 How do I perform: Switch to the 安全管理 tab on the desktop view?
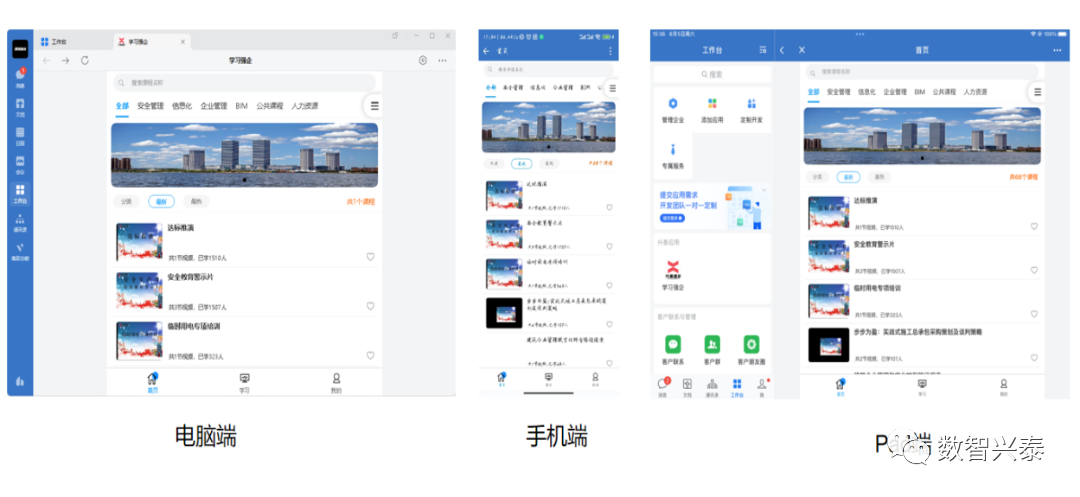click(150, 105)
